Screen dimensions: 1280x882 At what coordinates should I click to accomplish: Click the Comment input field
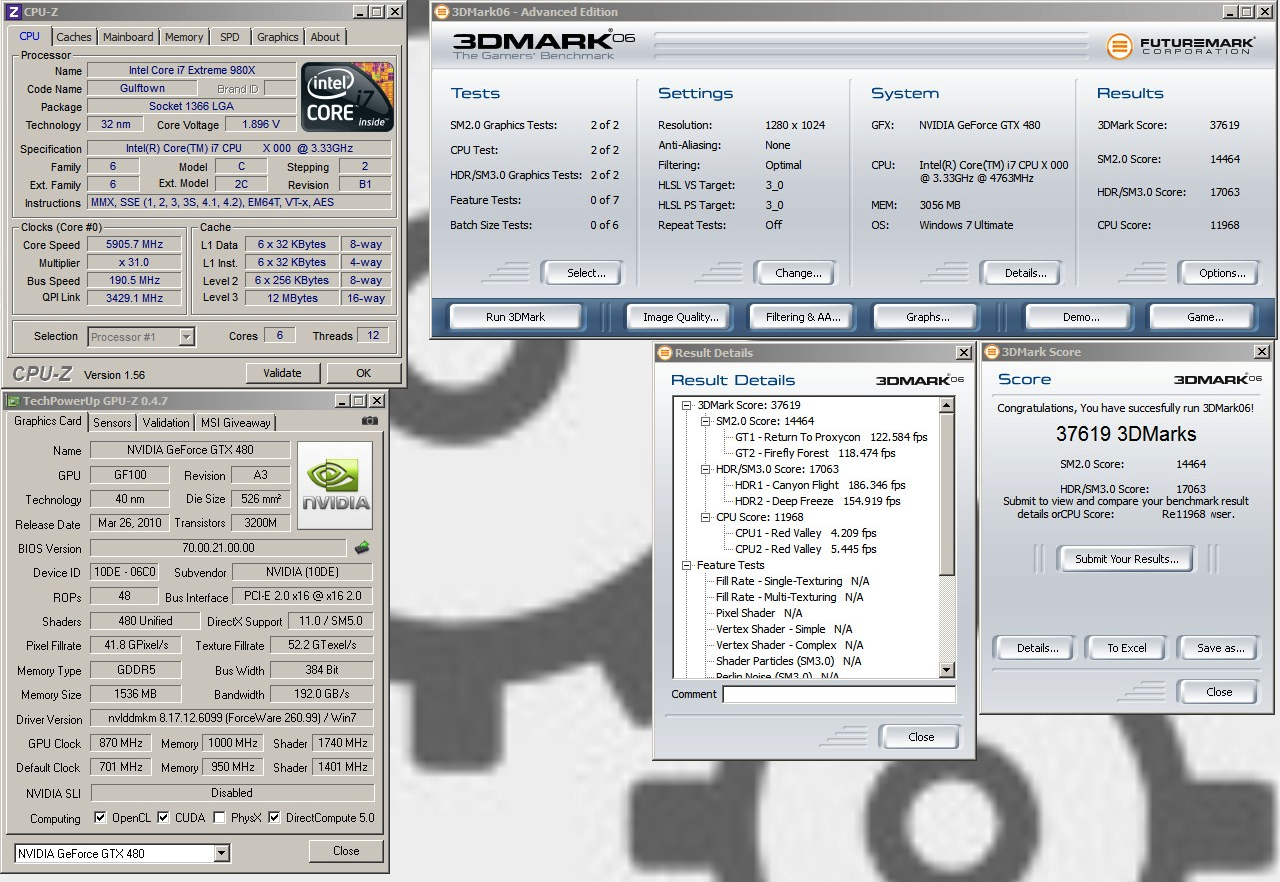(x=839, y=694)
